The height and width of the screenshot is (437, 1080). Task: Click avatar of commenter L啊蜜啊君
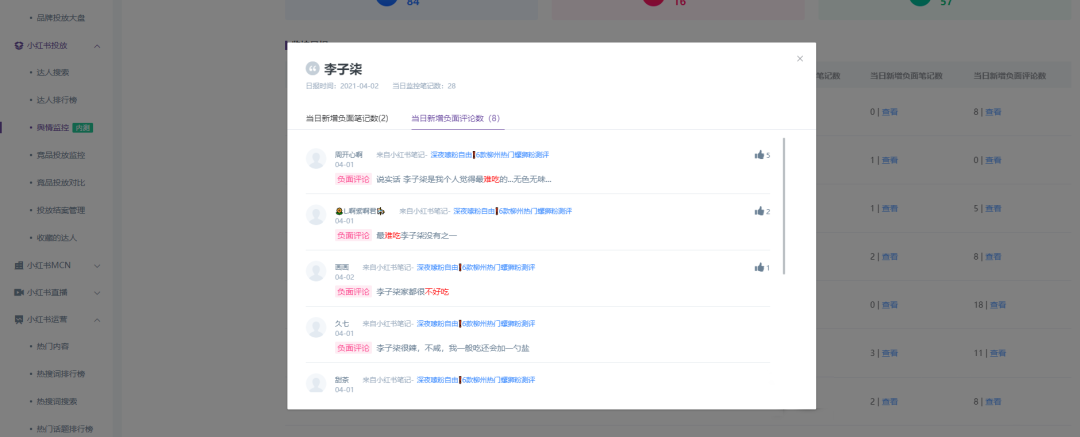tap(316, 214)
